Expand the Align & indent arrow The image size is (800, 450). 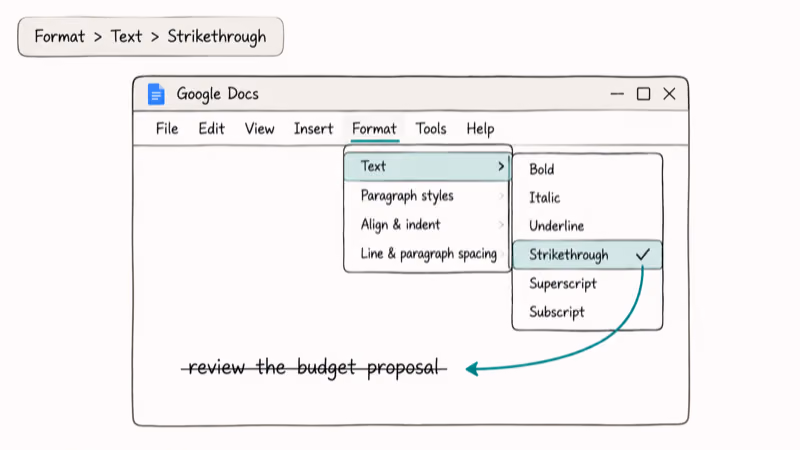[x=502, y=224]
